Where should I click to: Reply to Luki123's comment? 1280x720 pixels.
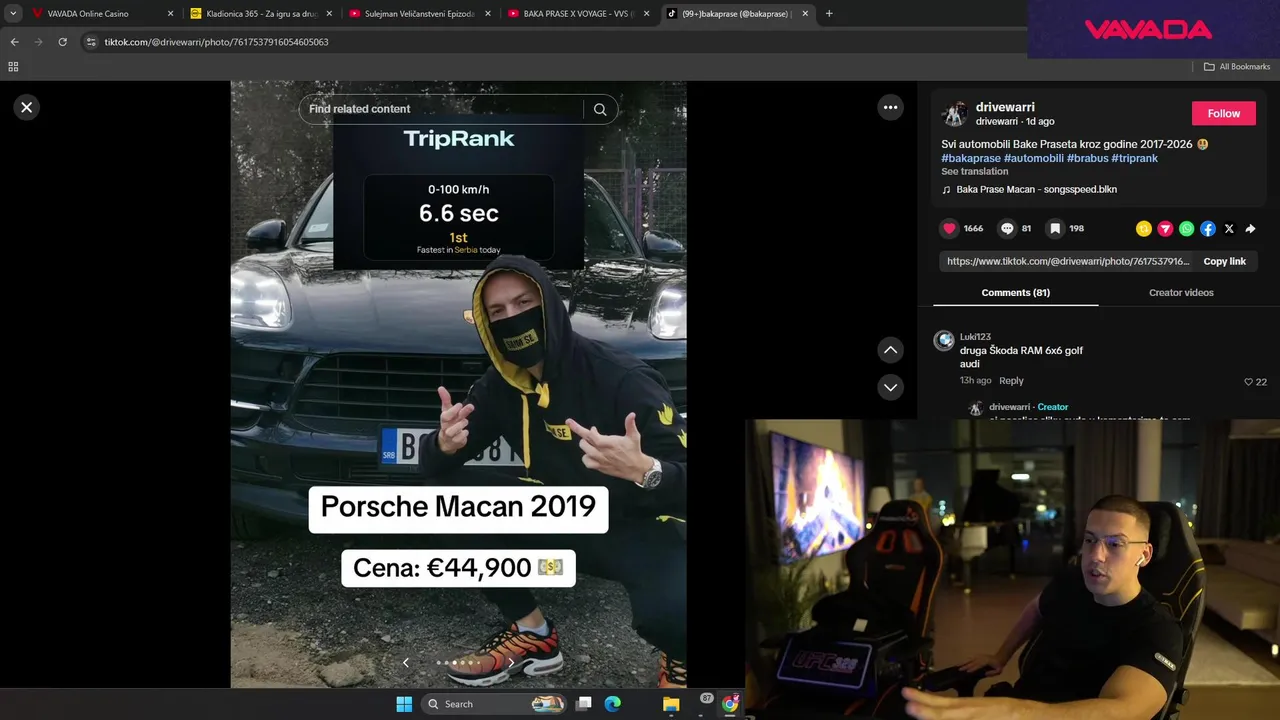(1011, 381)
